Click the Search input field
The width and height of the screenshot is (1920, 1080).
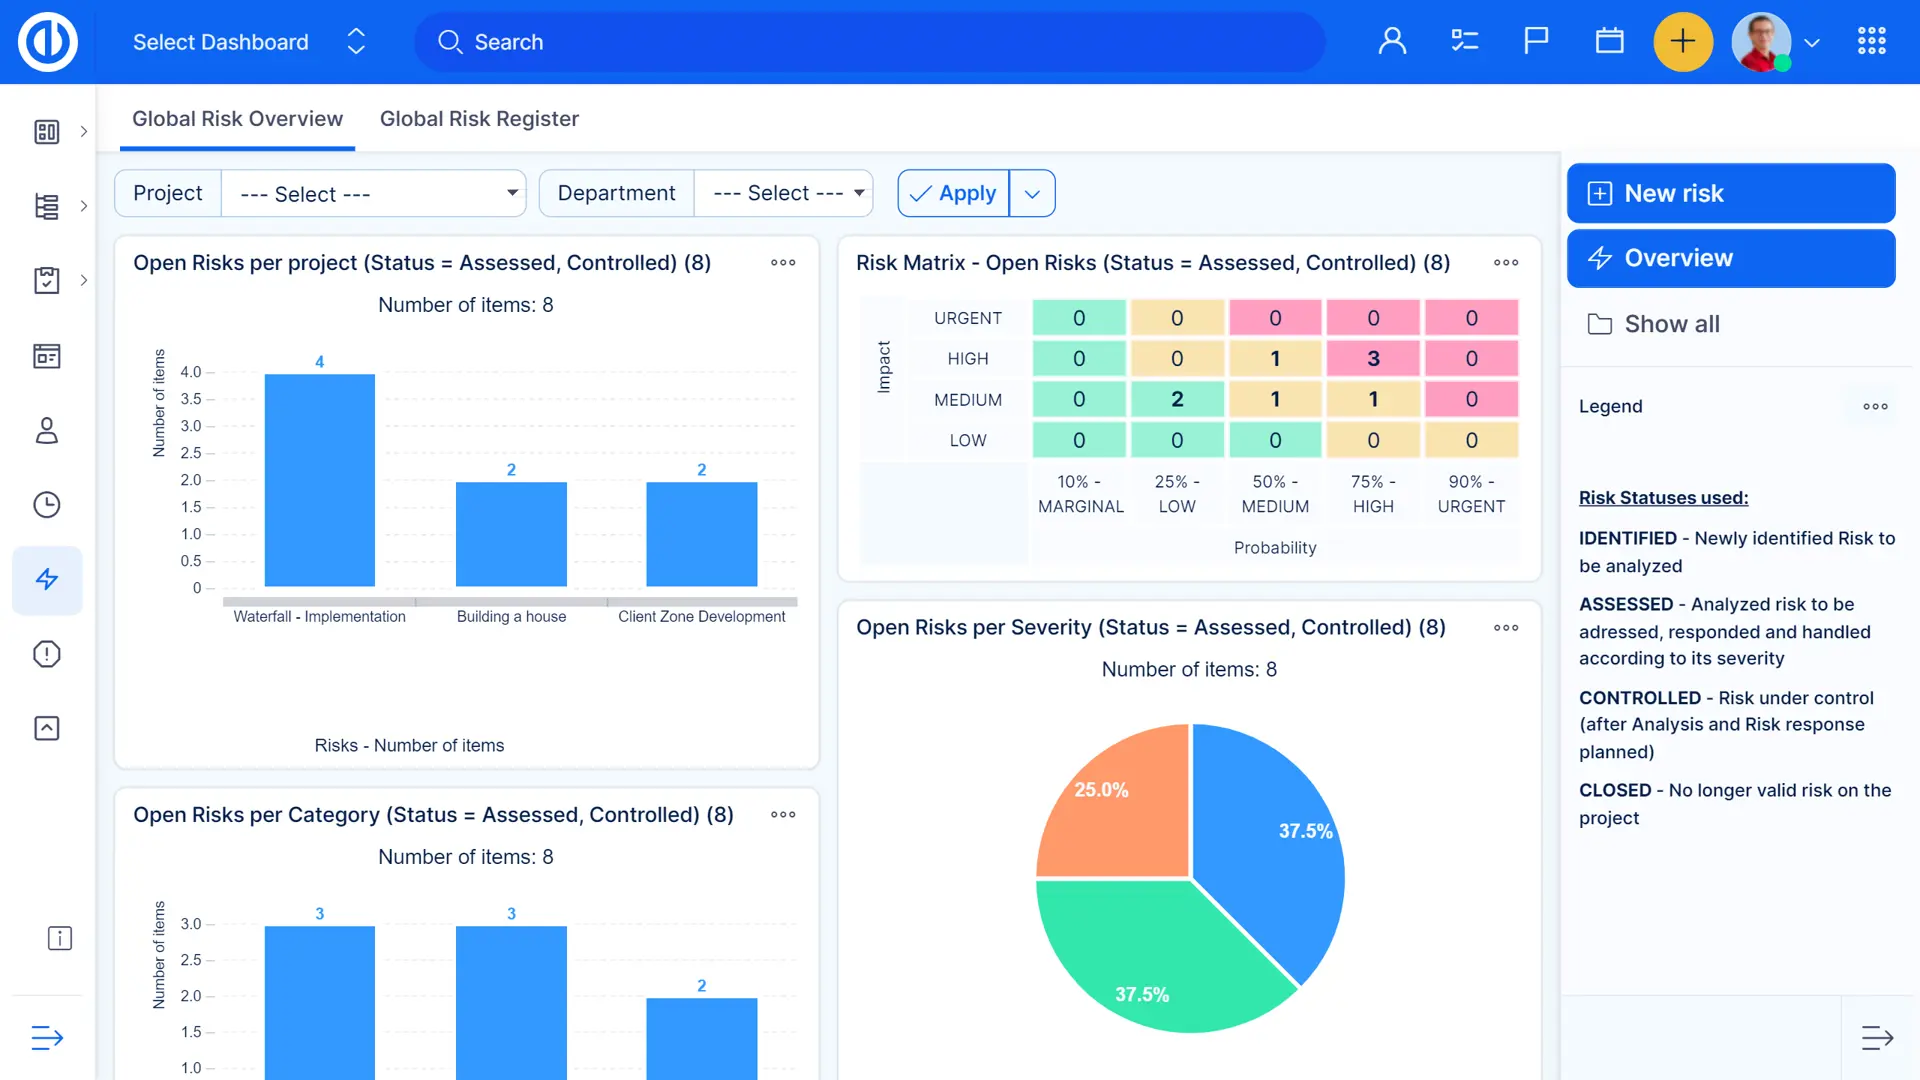click(870, 42)
